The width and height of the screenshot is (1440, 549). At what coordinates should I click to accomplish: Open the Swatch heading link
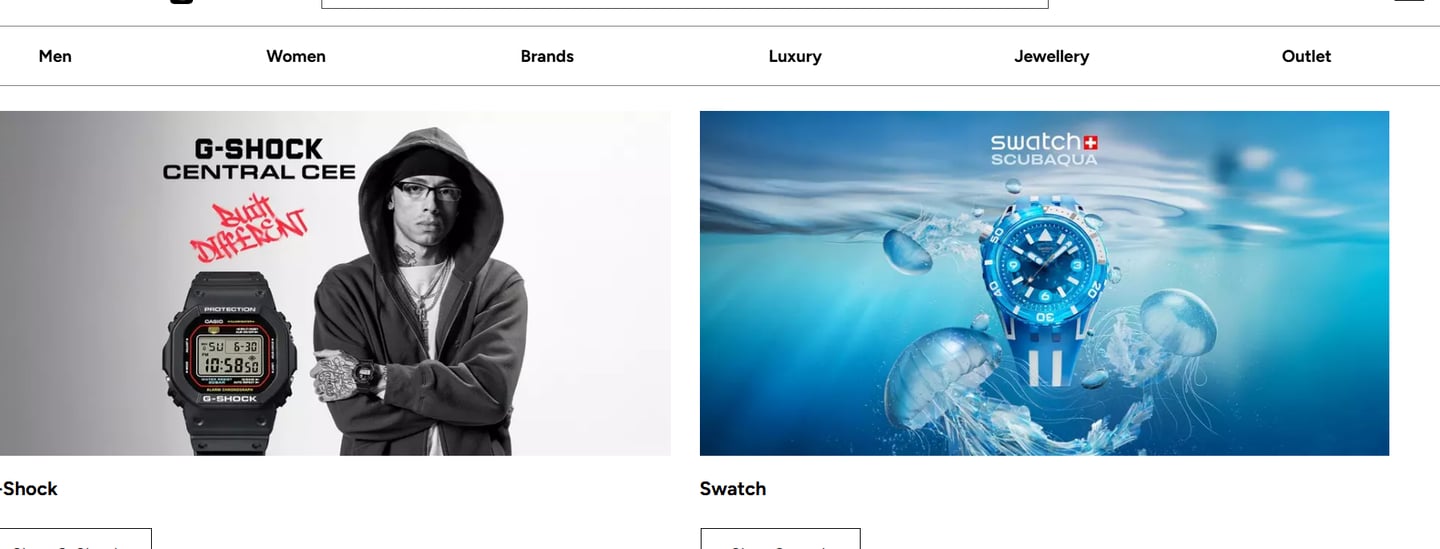tap(733, 488)
